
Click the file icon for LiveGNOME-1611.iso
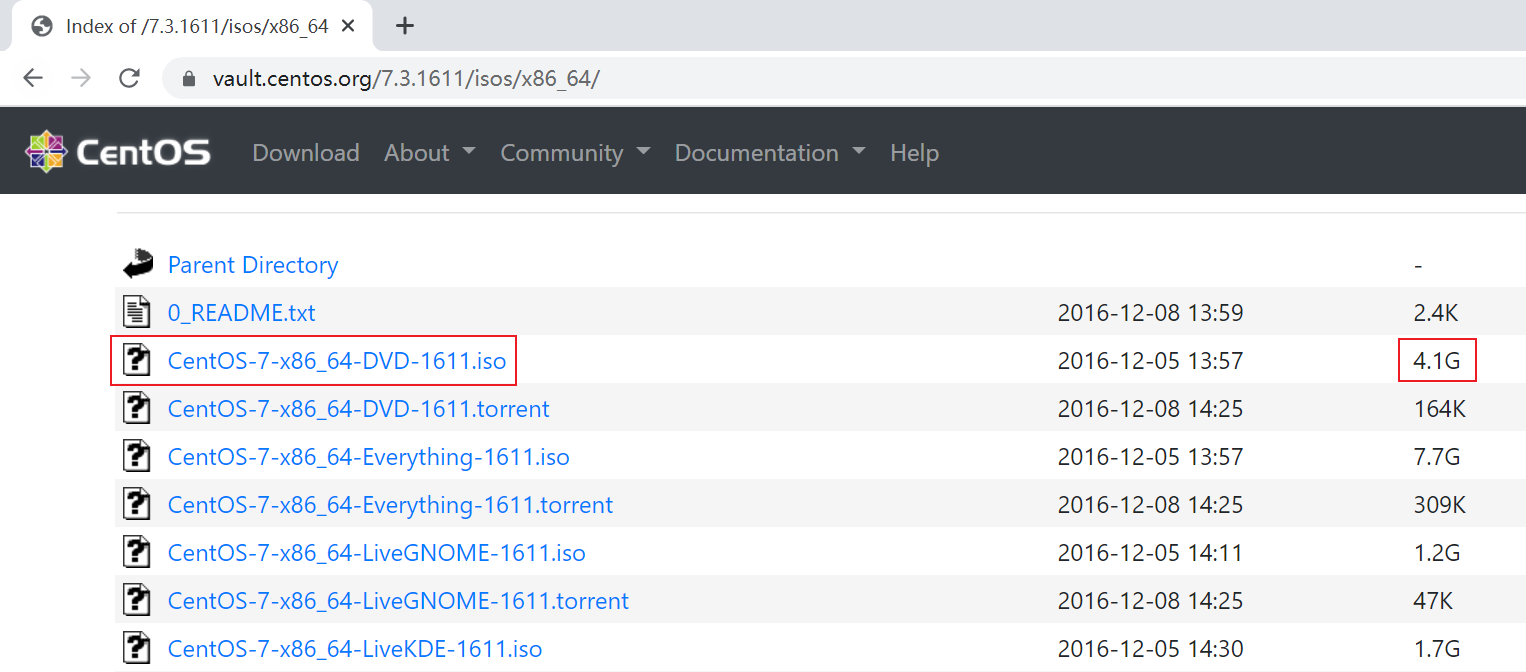point(136,552)
